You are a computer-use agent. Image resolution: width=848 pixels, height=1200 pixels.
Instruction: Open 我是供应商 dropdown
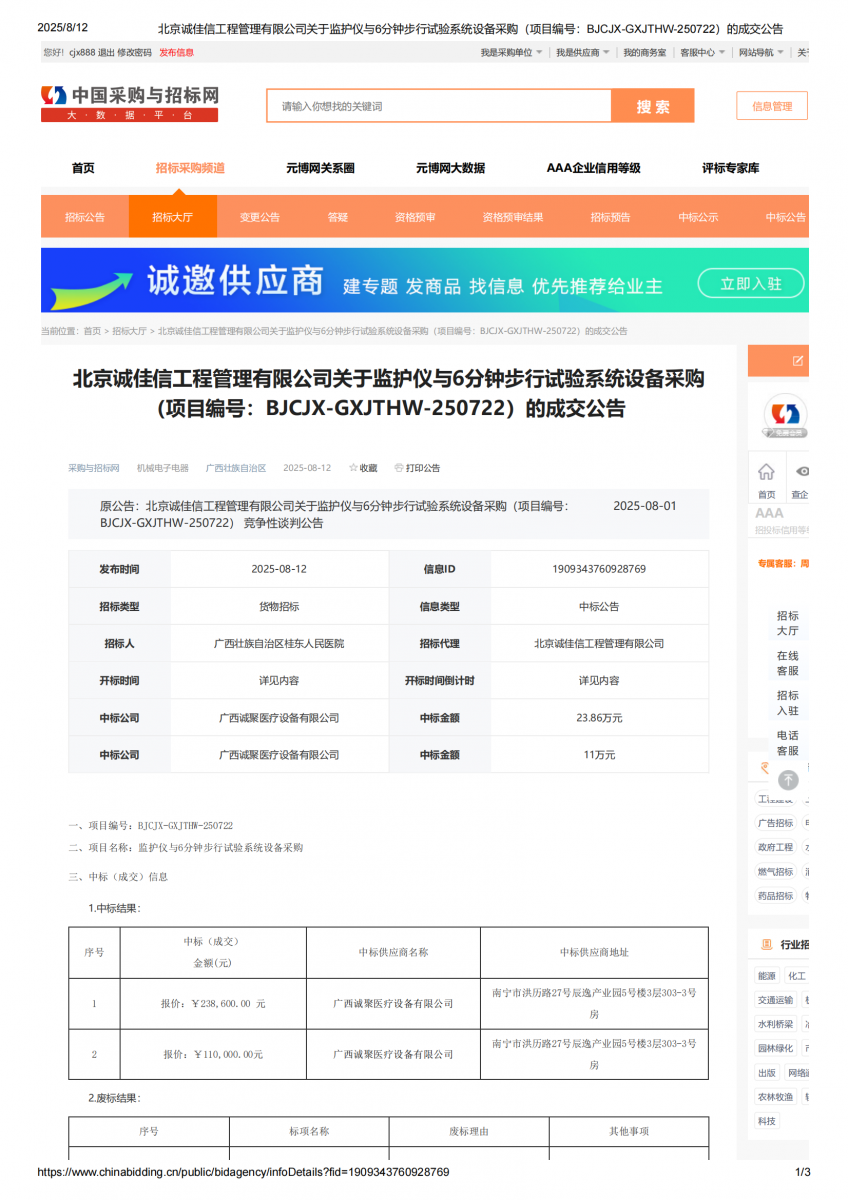coord(583,52)
